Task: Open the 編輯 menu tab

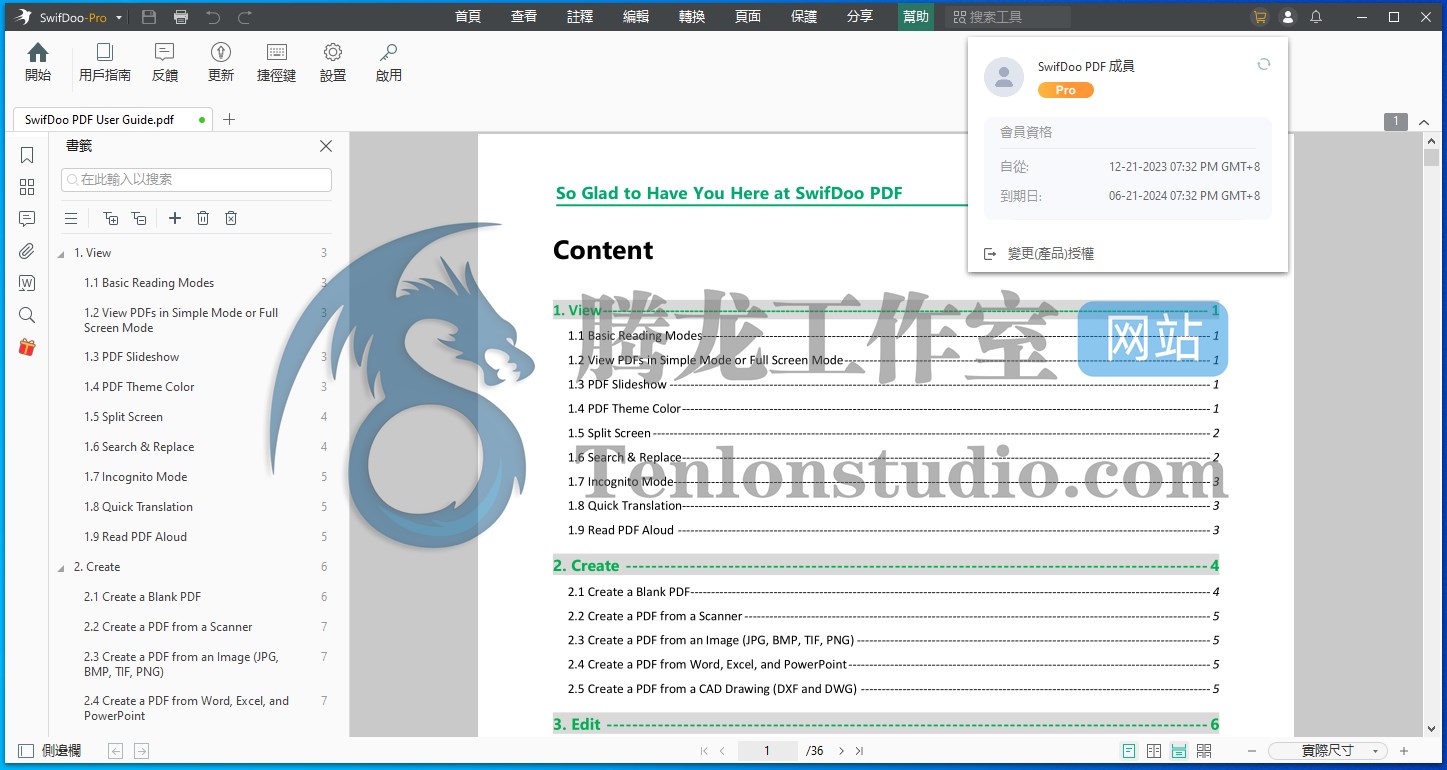Action: (x=635, y=17)
